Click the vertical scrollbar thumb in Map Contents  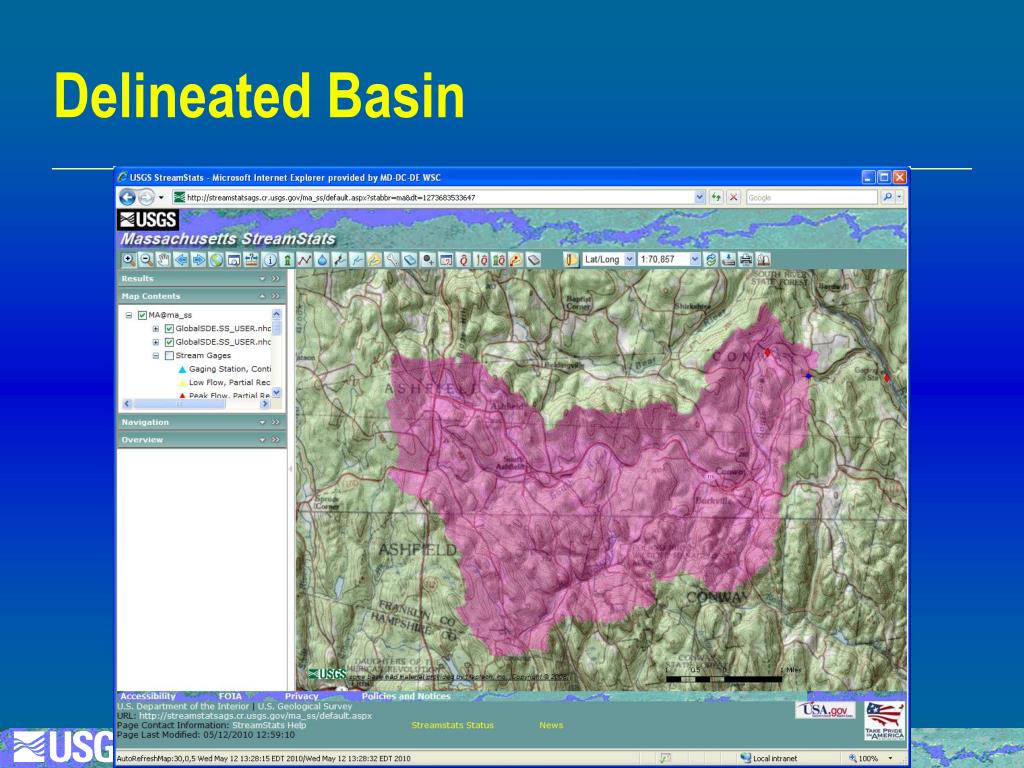click(x=276, y=327)
